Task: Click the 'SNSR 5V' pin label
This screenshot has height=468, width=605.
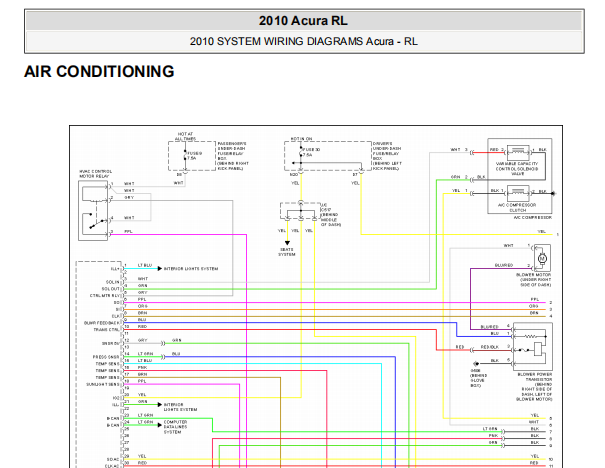Action: 111,343
